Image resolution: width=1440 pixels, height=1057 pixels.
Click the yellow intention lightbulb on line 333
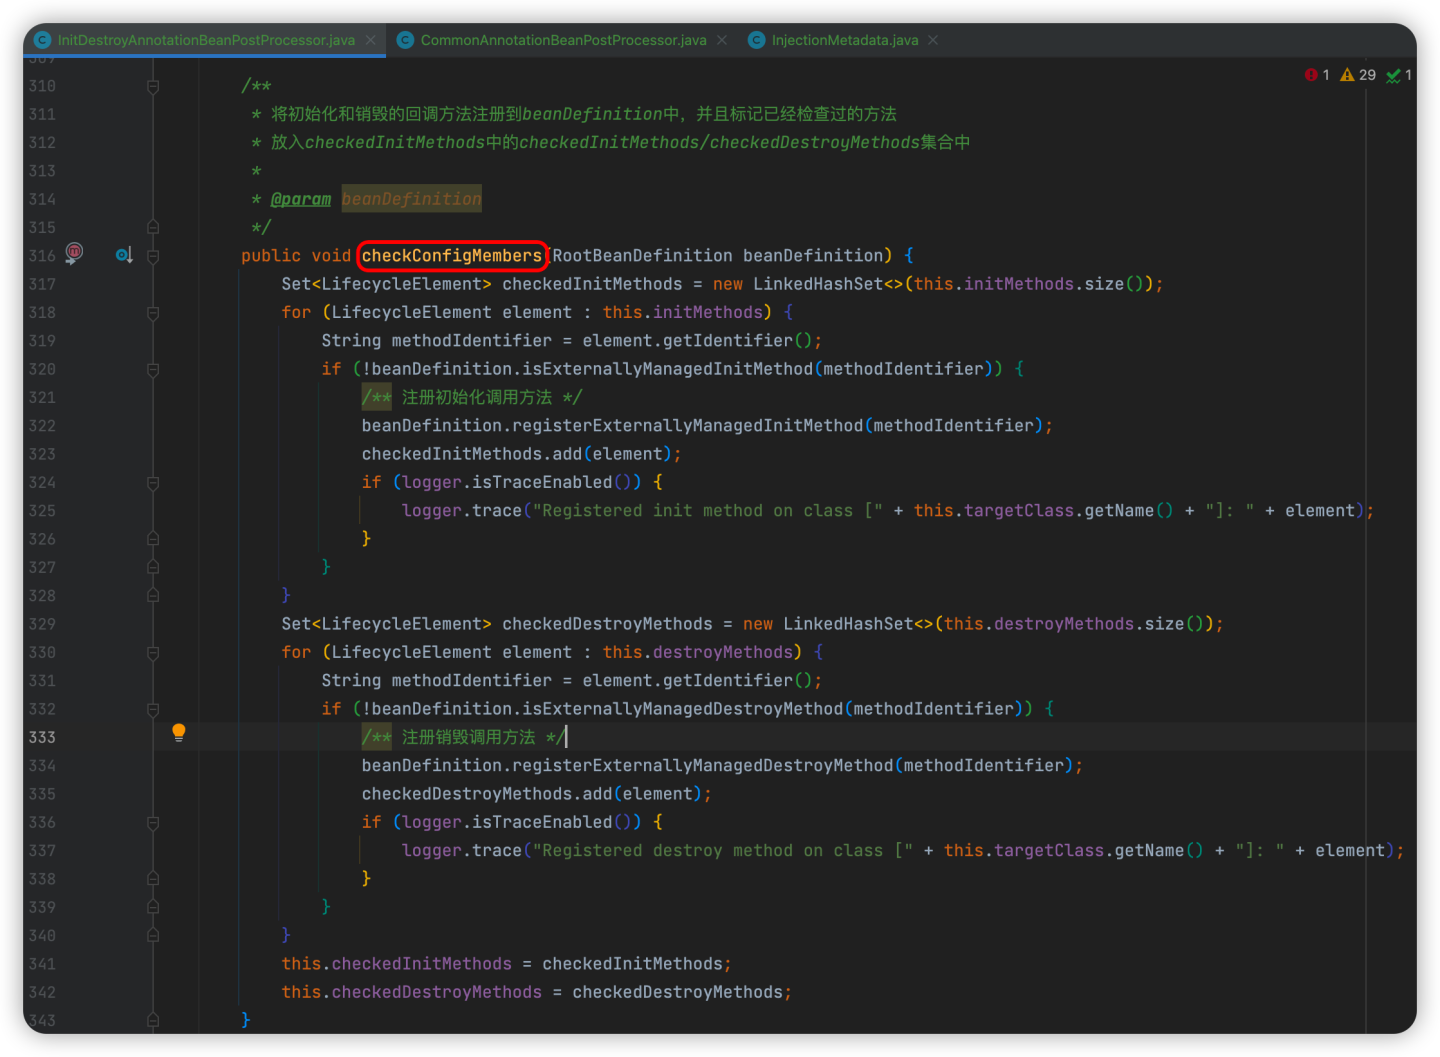[x=179, y=733]
